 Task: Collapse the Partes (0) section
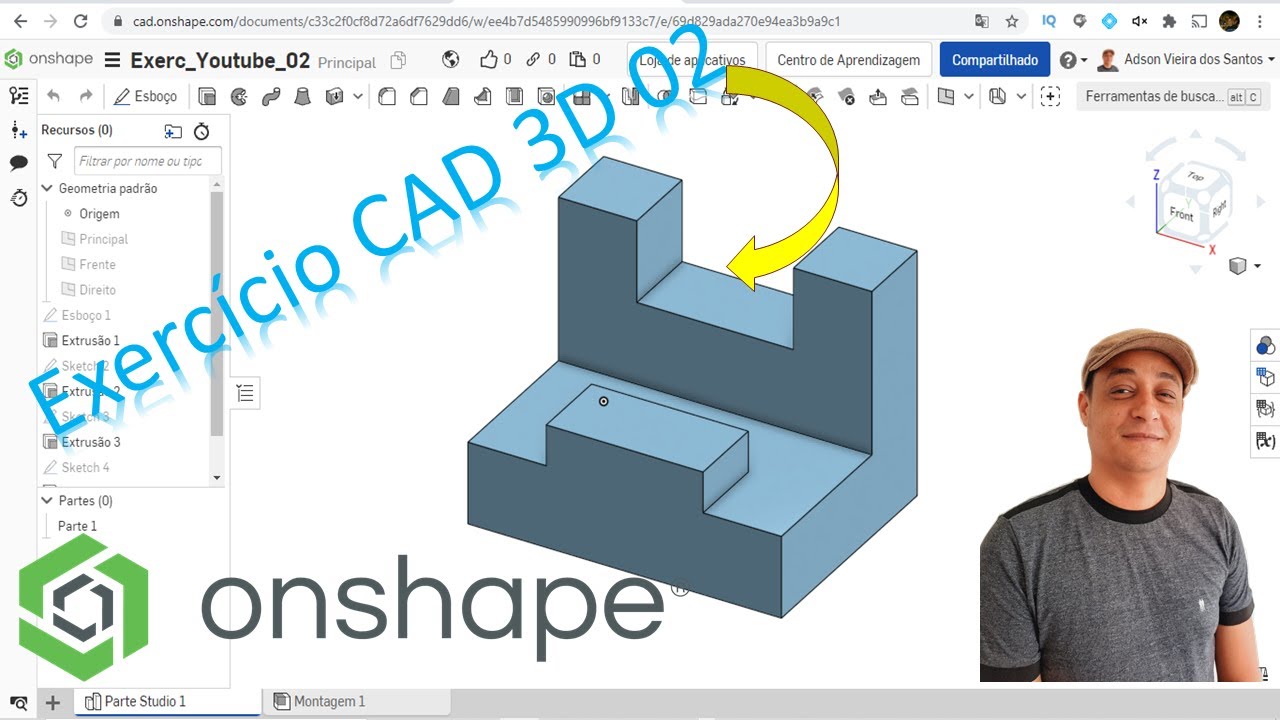47,500
